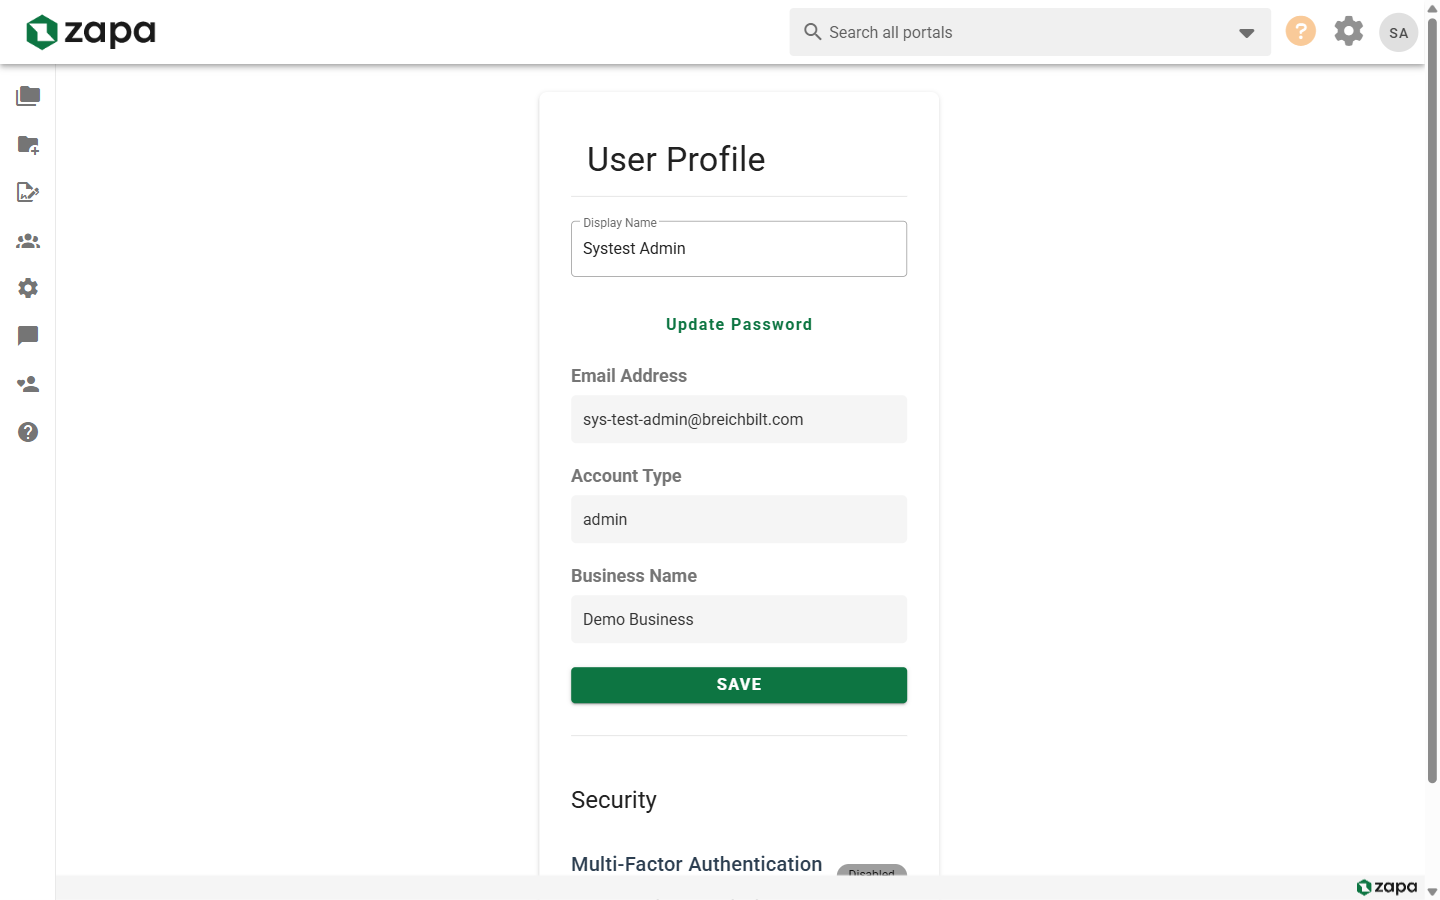This screenshot has height=900, width=1440.
Task: Open the sidebar settings gear icon
Action: [28, 288]
